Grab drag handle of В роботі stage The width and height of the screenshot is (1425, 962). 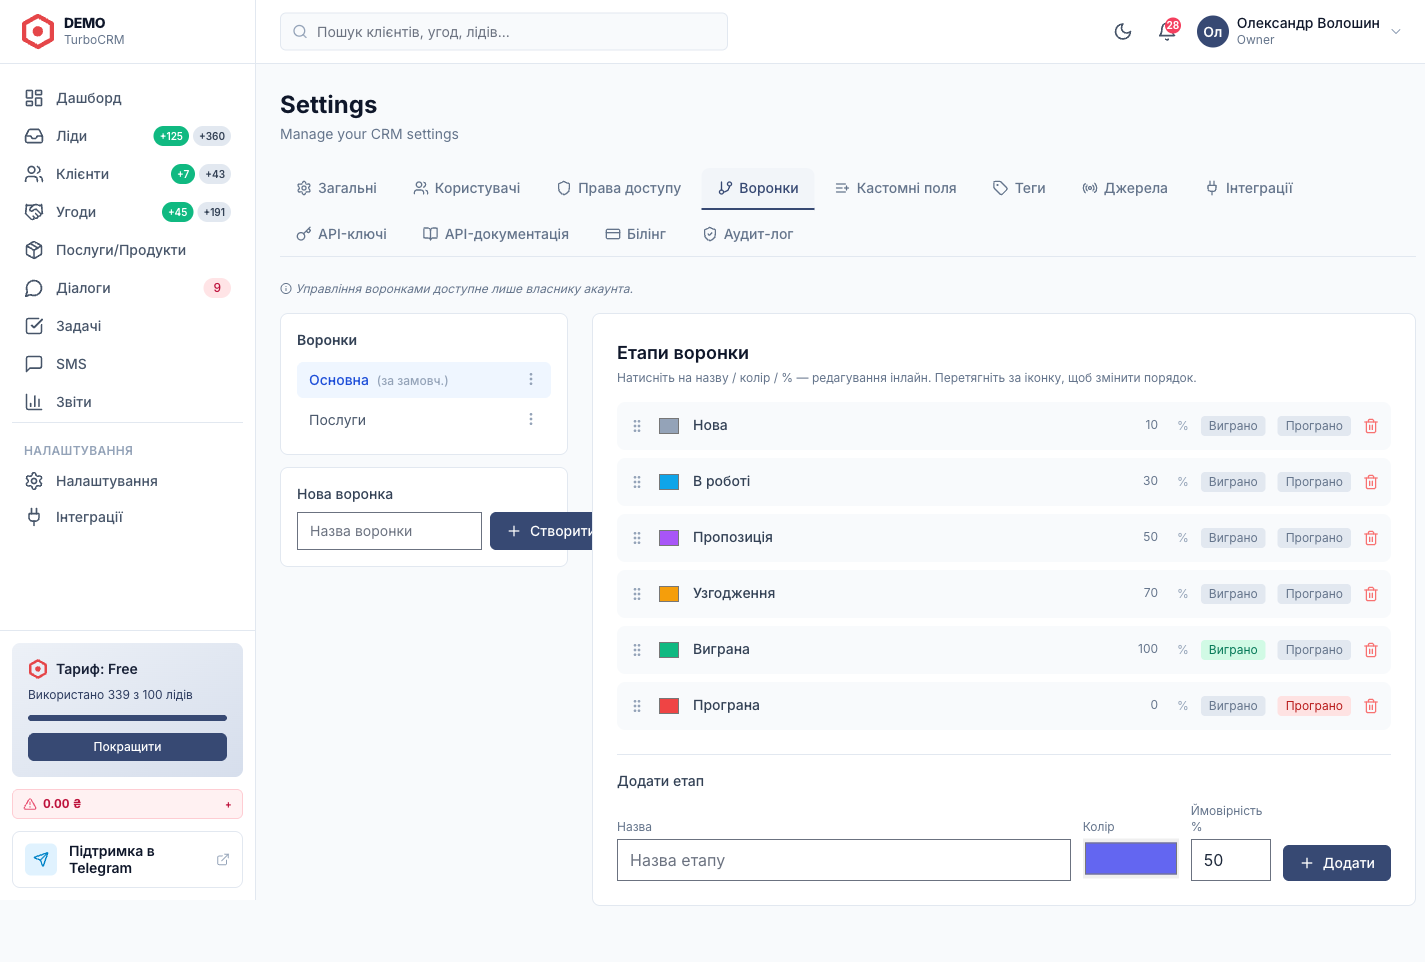pyautogui.click(x=637, y=482)
